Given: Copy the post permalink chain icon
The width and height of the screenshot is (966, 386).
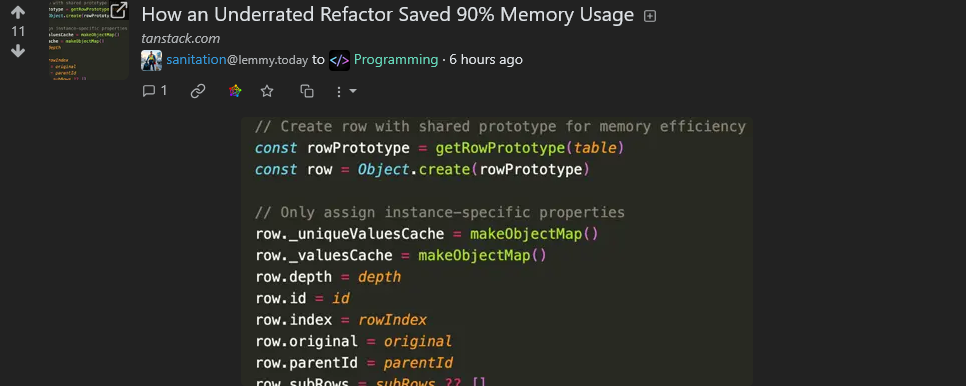Looking at the screenshot, I should (x=198, y=91).
